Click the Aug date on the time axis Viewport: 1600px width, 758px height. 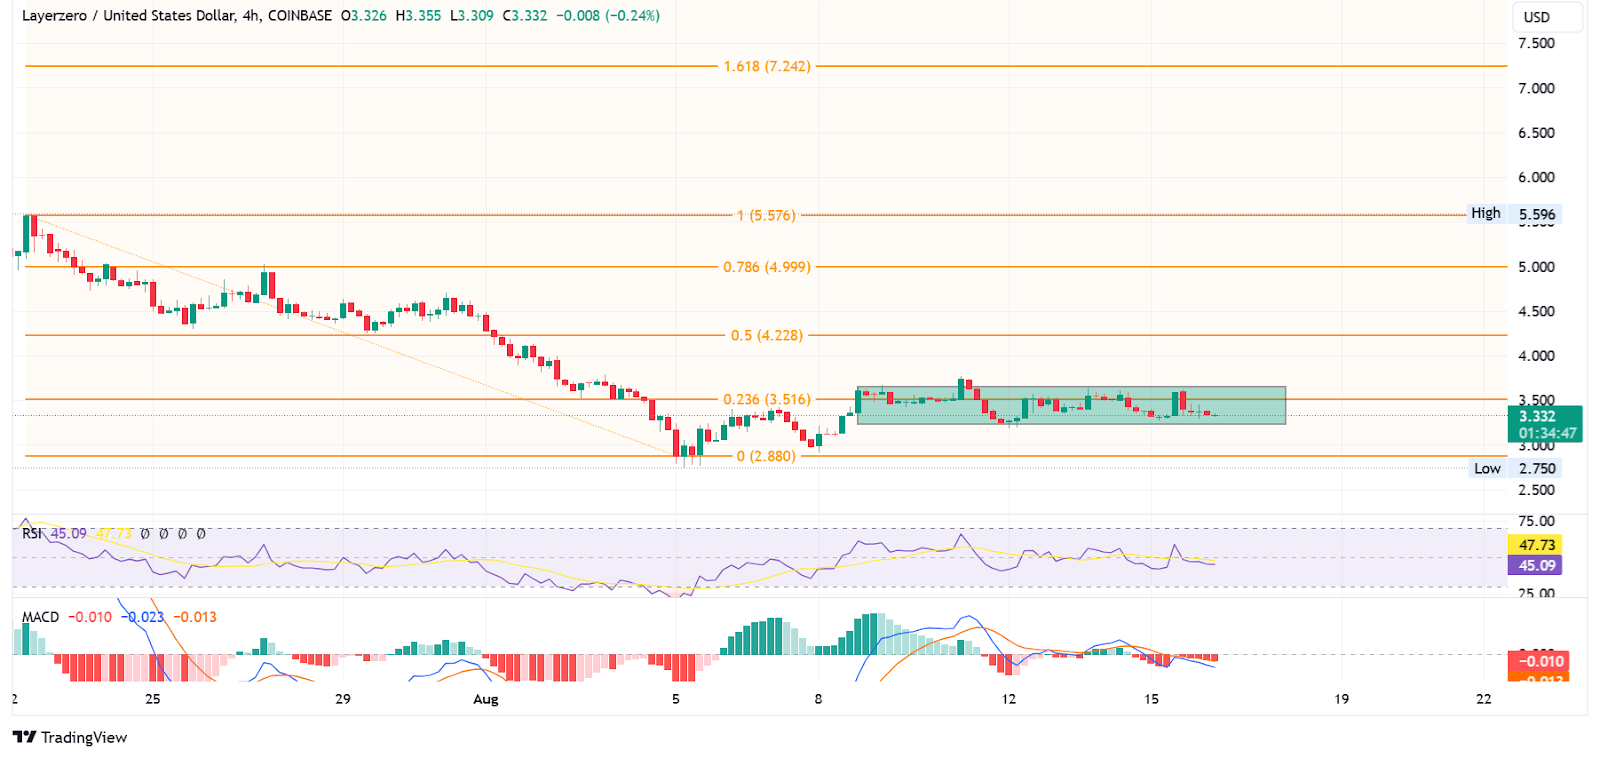485,699
